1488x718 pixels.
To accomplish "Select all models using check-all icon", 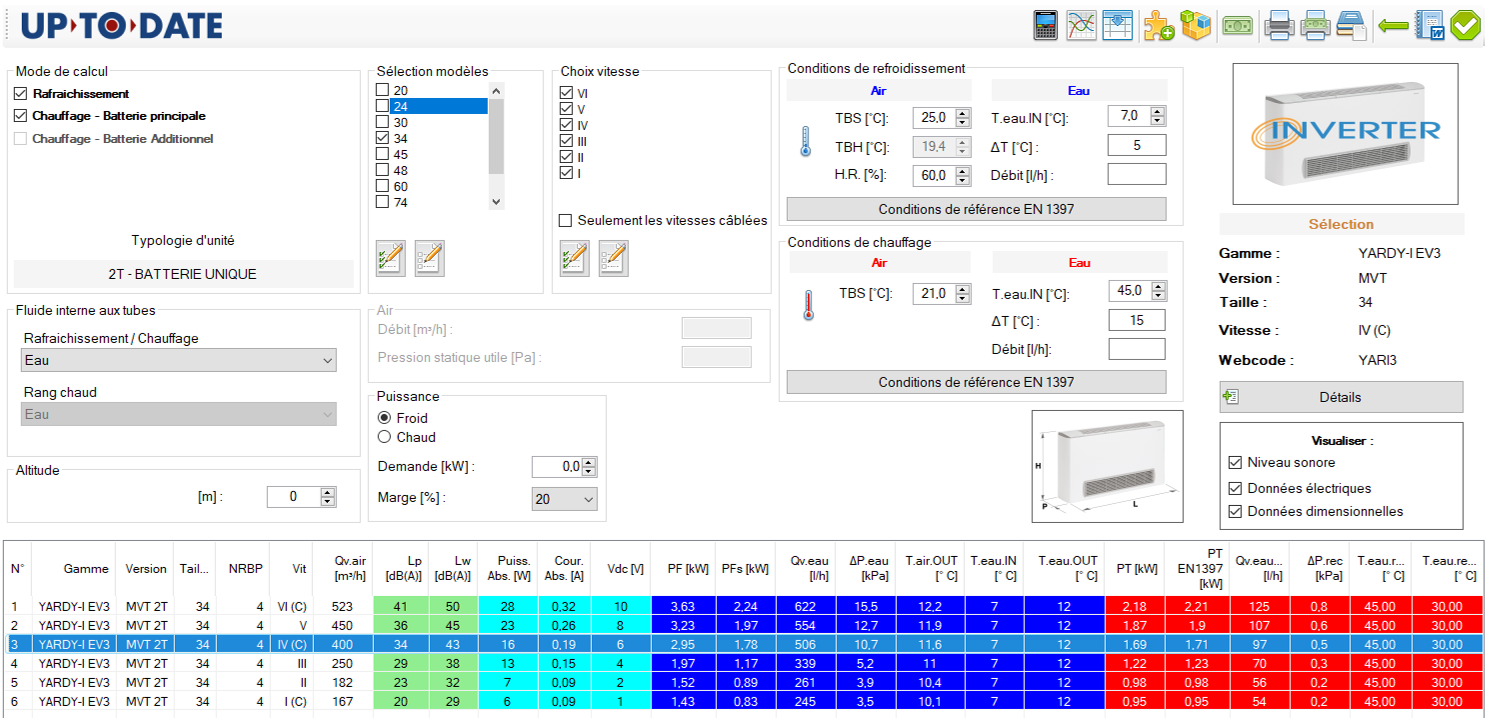I will (390, 258).
